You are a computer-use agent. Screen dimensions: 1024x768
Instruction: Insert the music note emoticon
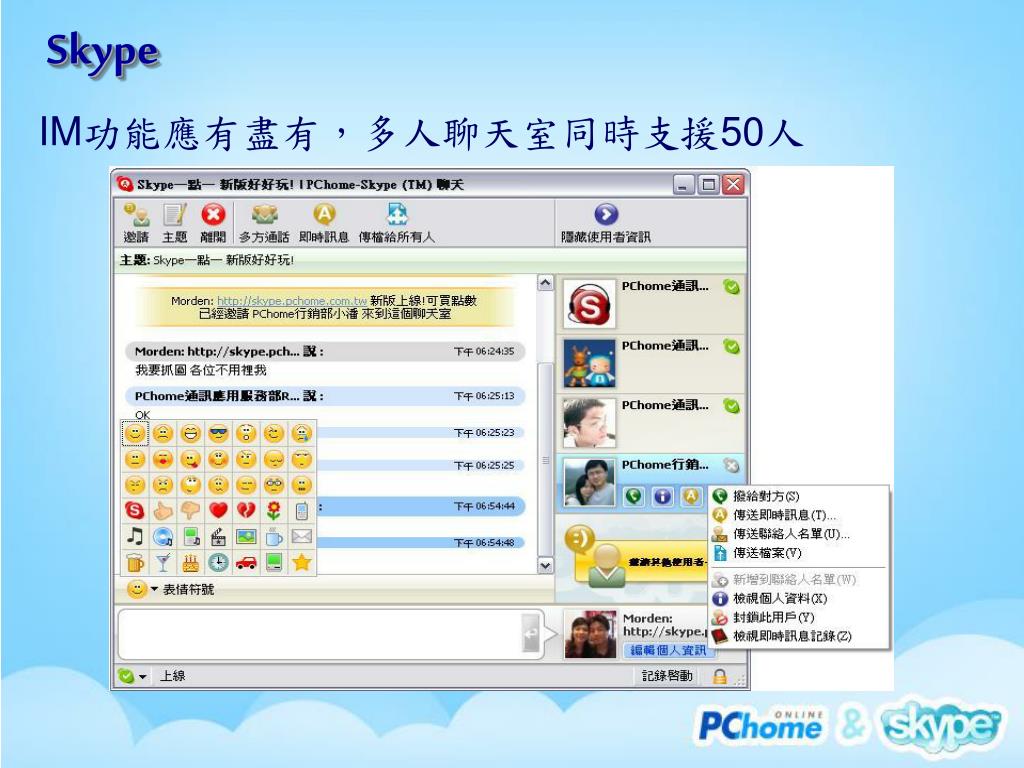click(135, 537)
